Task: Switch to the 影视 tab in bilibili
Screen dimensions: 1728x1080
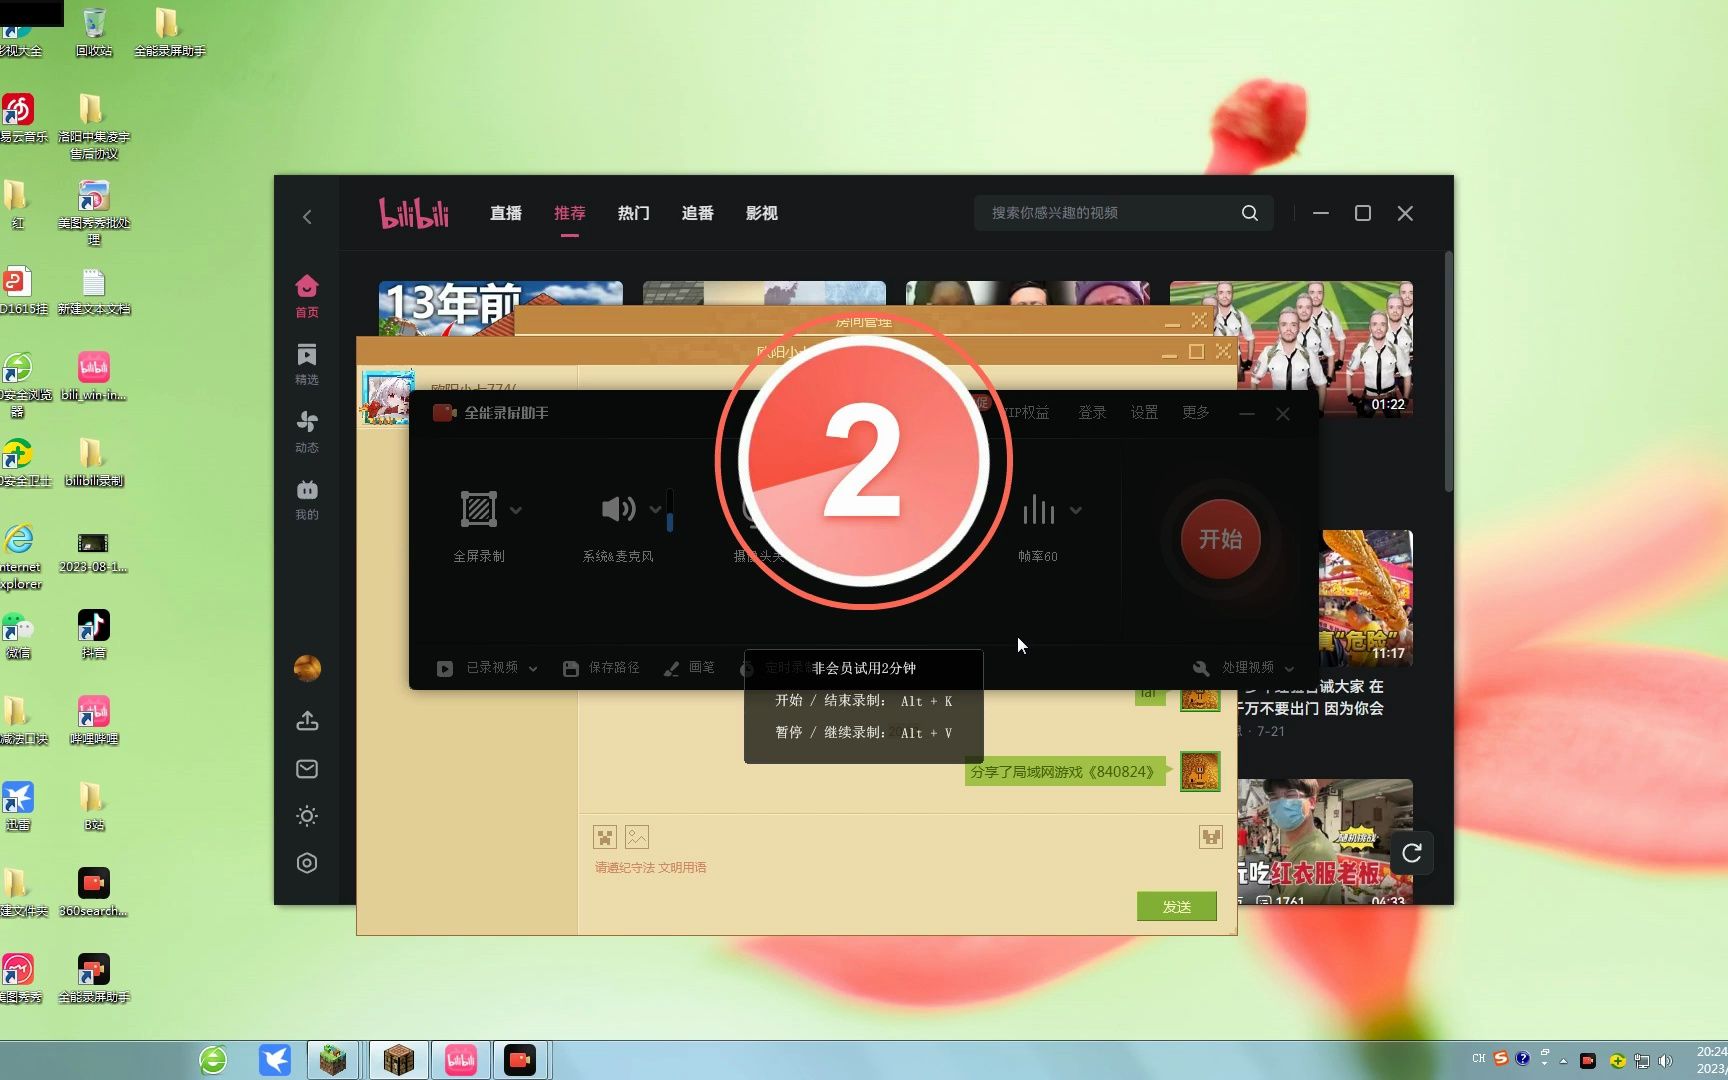Action: [x=762, y=213]
